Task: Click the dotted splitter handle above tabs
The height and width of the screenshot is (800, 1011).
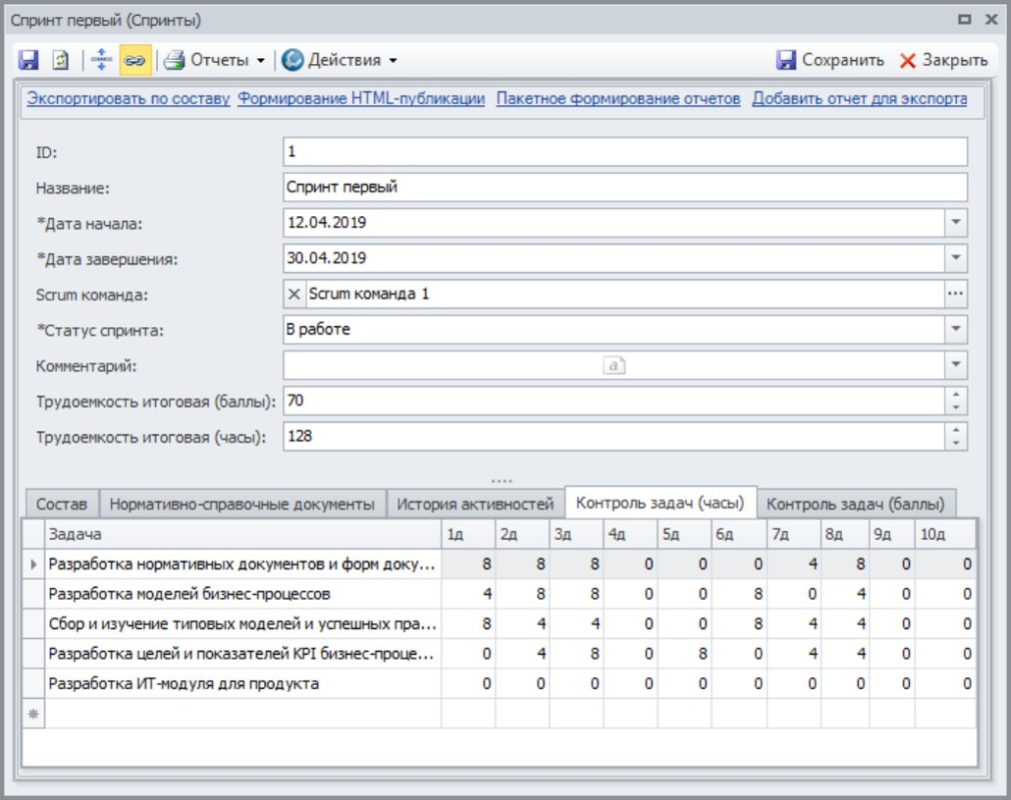Action: (502, 481)
